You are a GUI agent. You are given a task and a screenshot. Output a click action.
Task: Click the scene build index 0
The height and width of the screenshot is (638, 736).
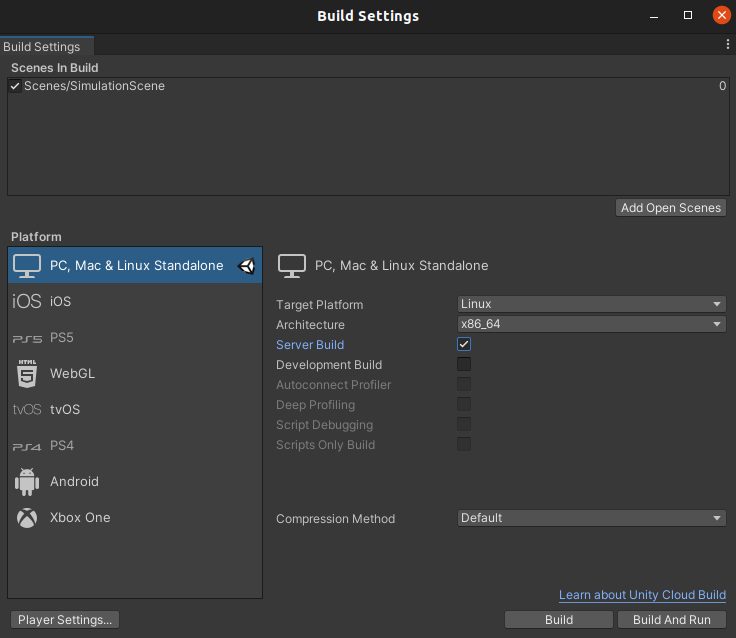722,86
